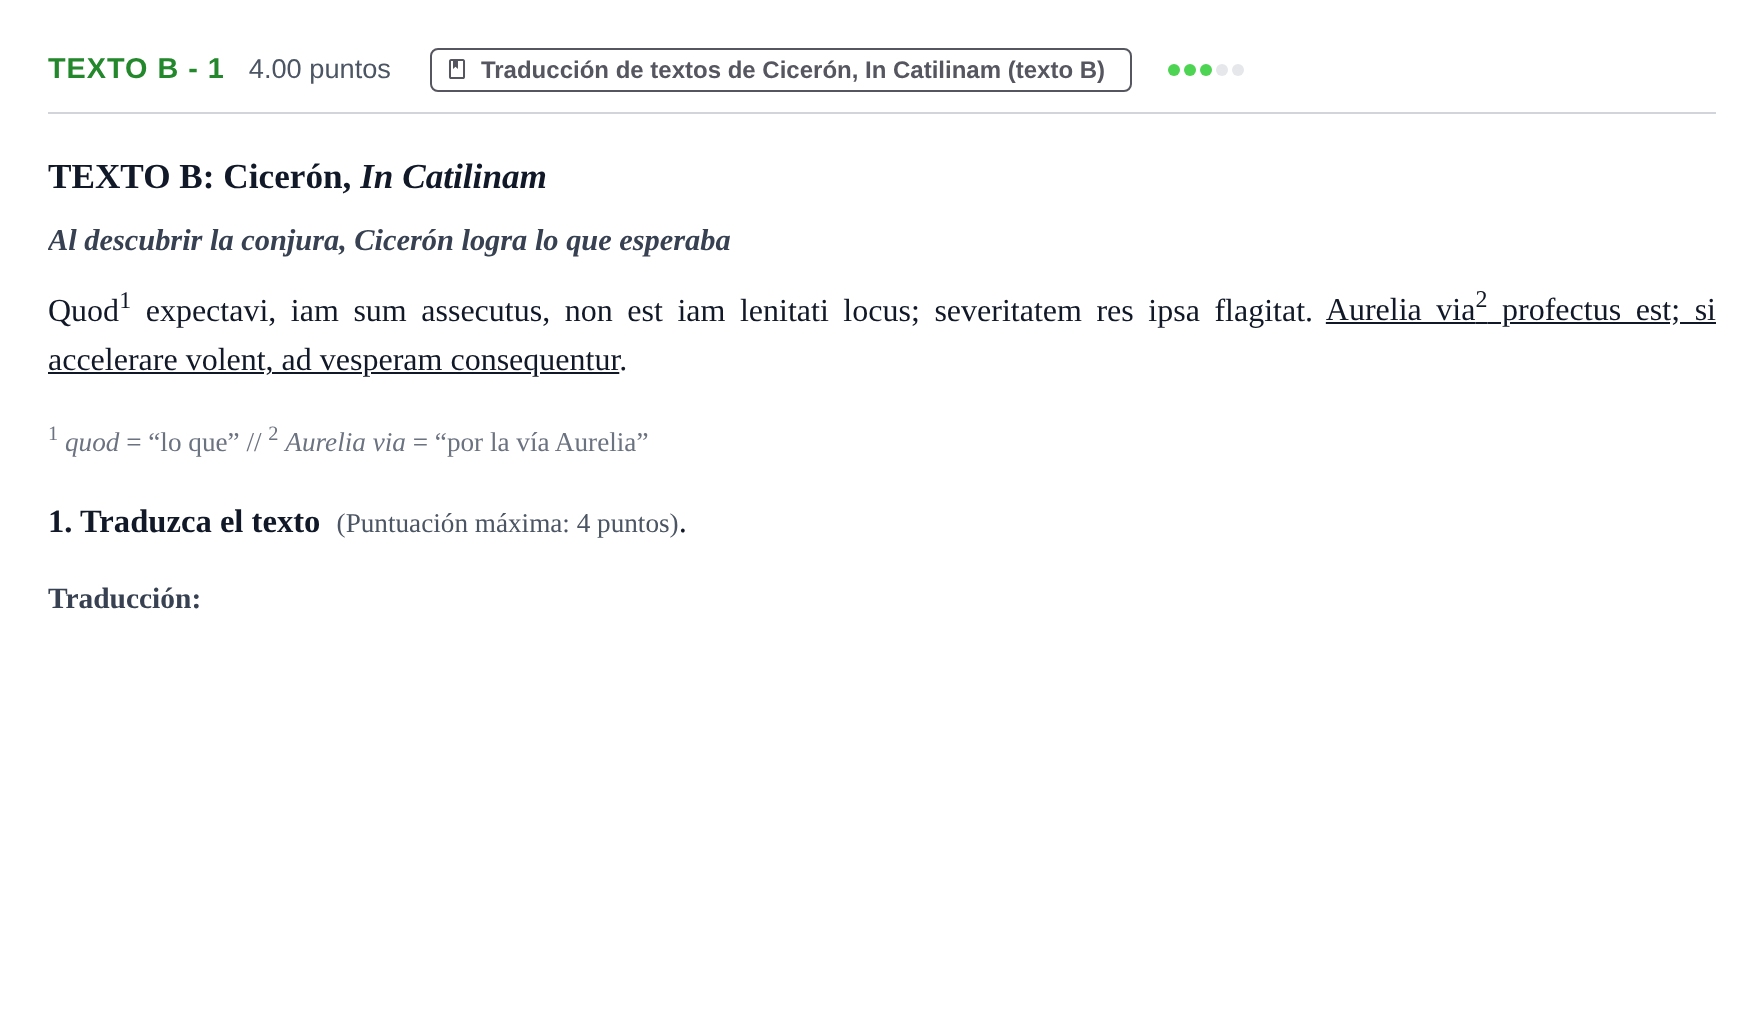Select the TEXTO B - 1 heading
The height and width of the screenshot is (1016, 1764).
click(136, 69)
